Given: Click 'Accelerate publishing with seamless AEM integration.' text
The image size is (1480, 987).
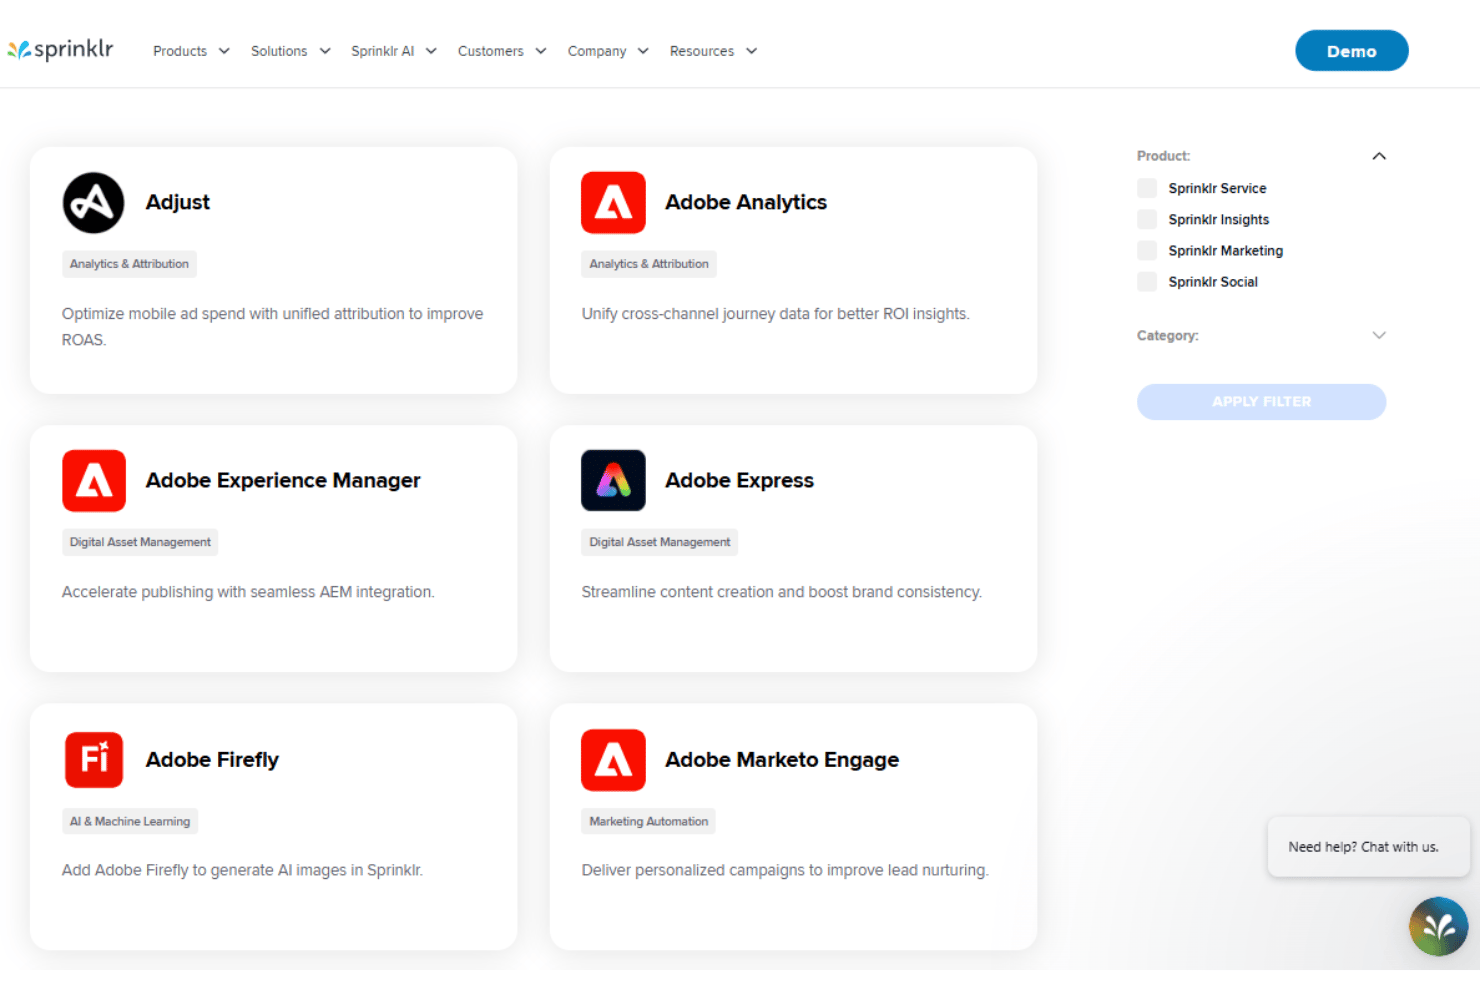Looking at the screenshot, I should 248,592.
